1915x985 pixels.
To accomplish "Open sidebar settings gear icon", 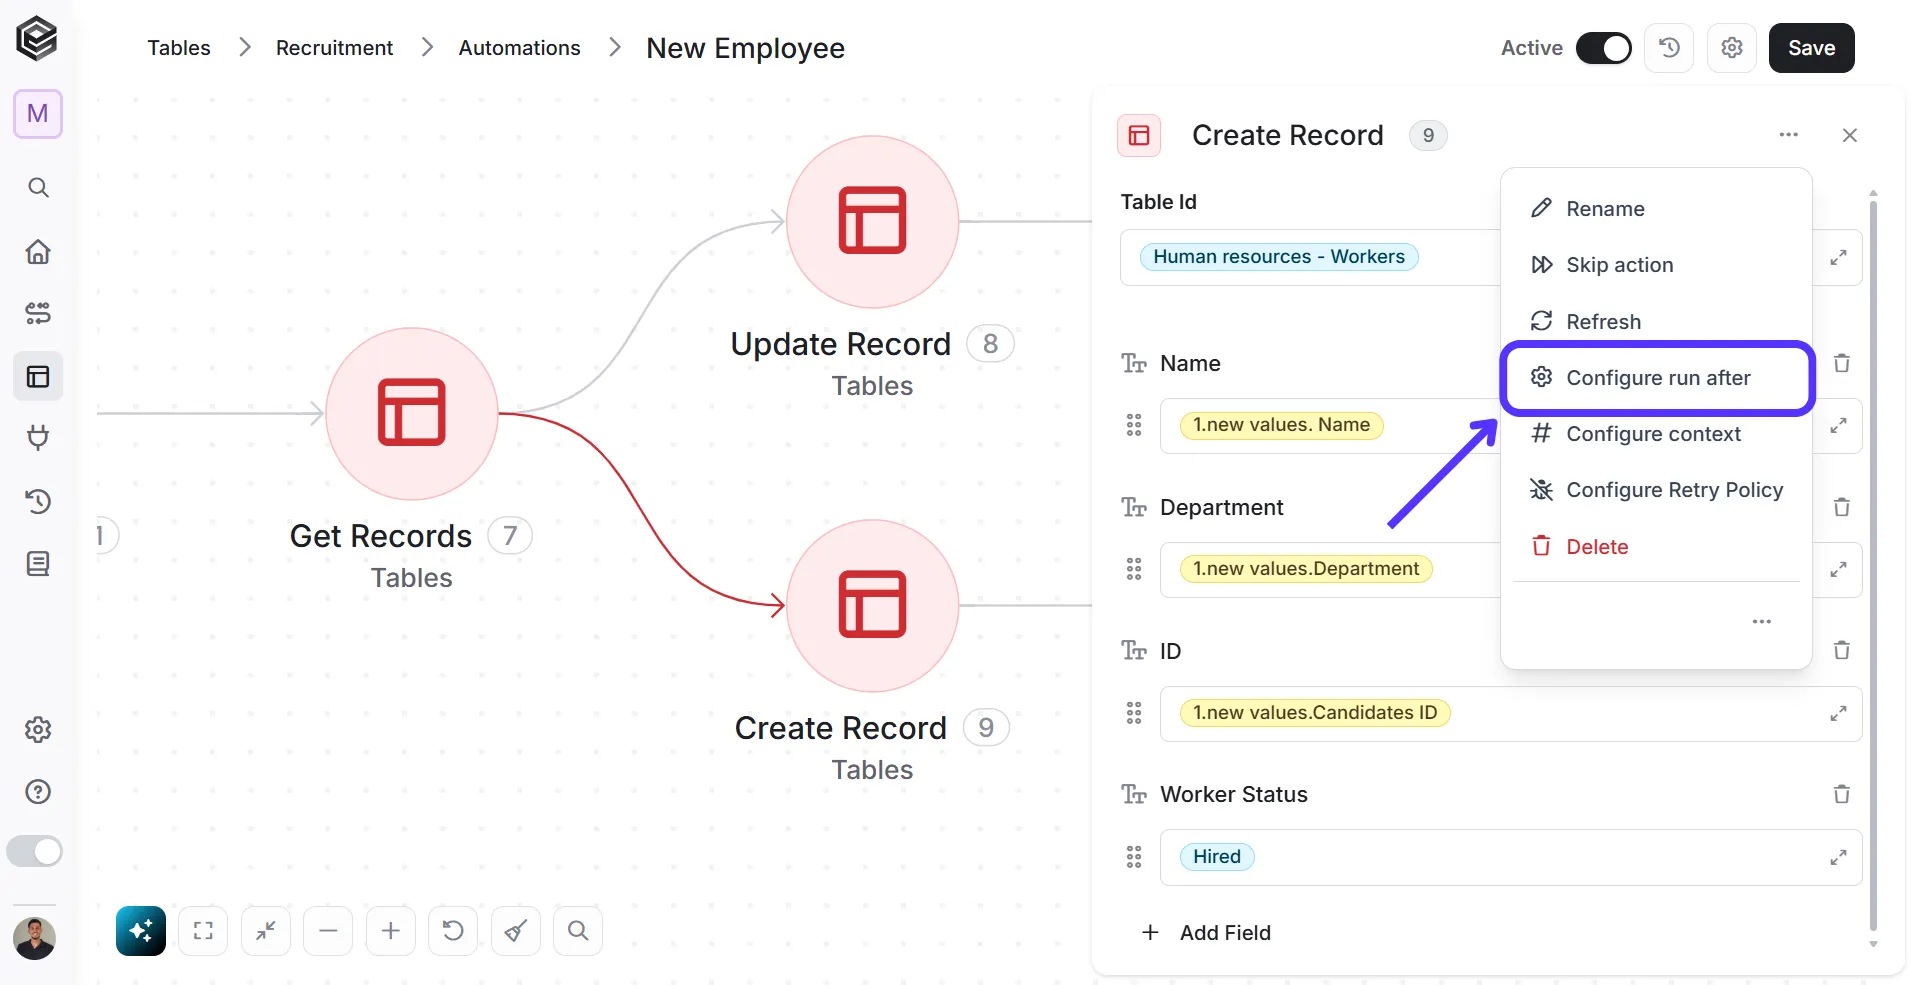I will click(x=38, y=730).
